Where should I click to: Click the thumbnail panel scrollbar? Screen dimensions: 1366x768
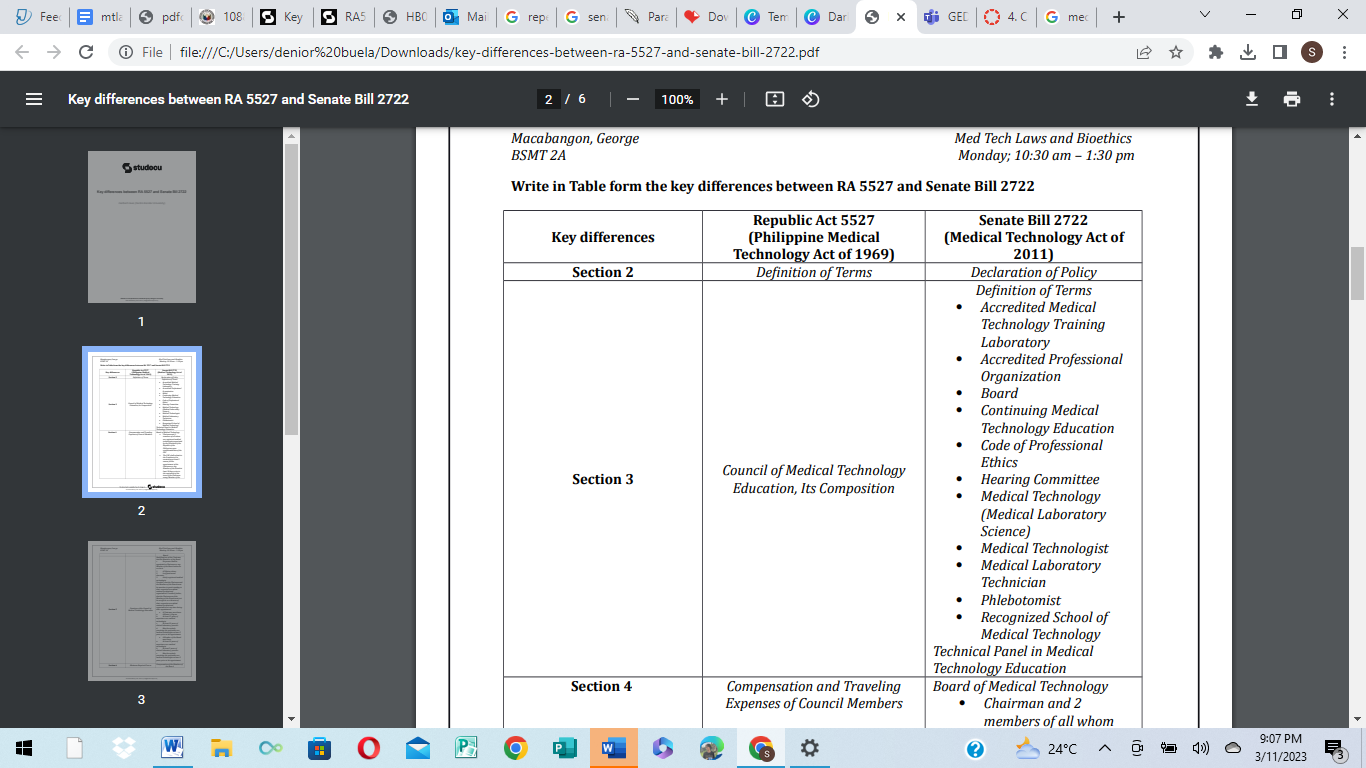coord(291,290)
